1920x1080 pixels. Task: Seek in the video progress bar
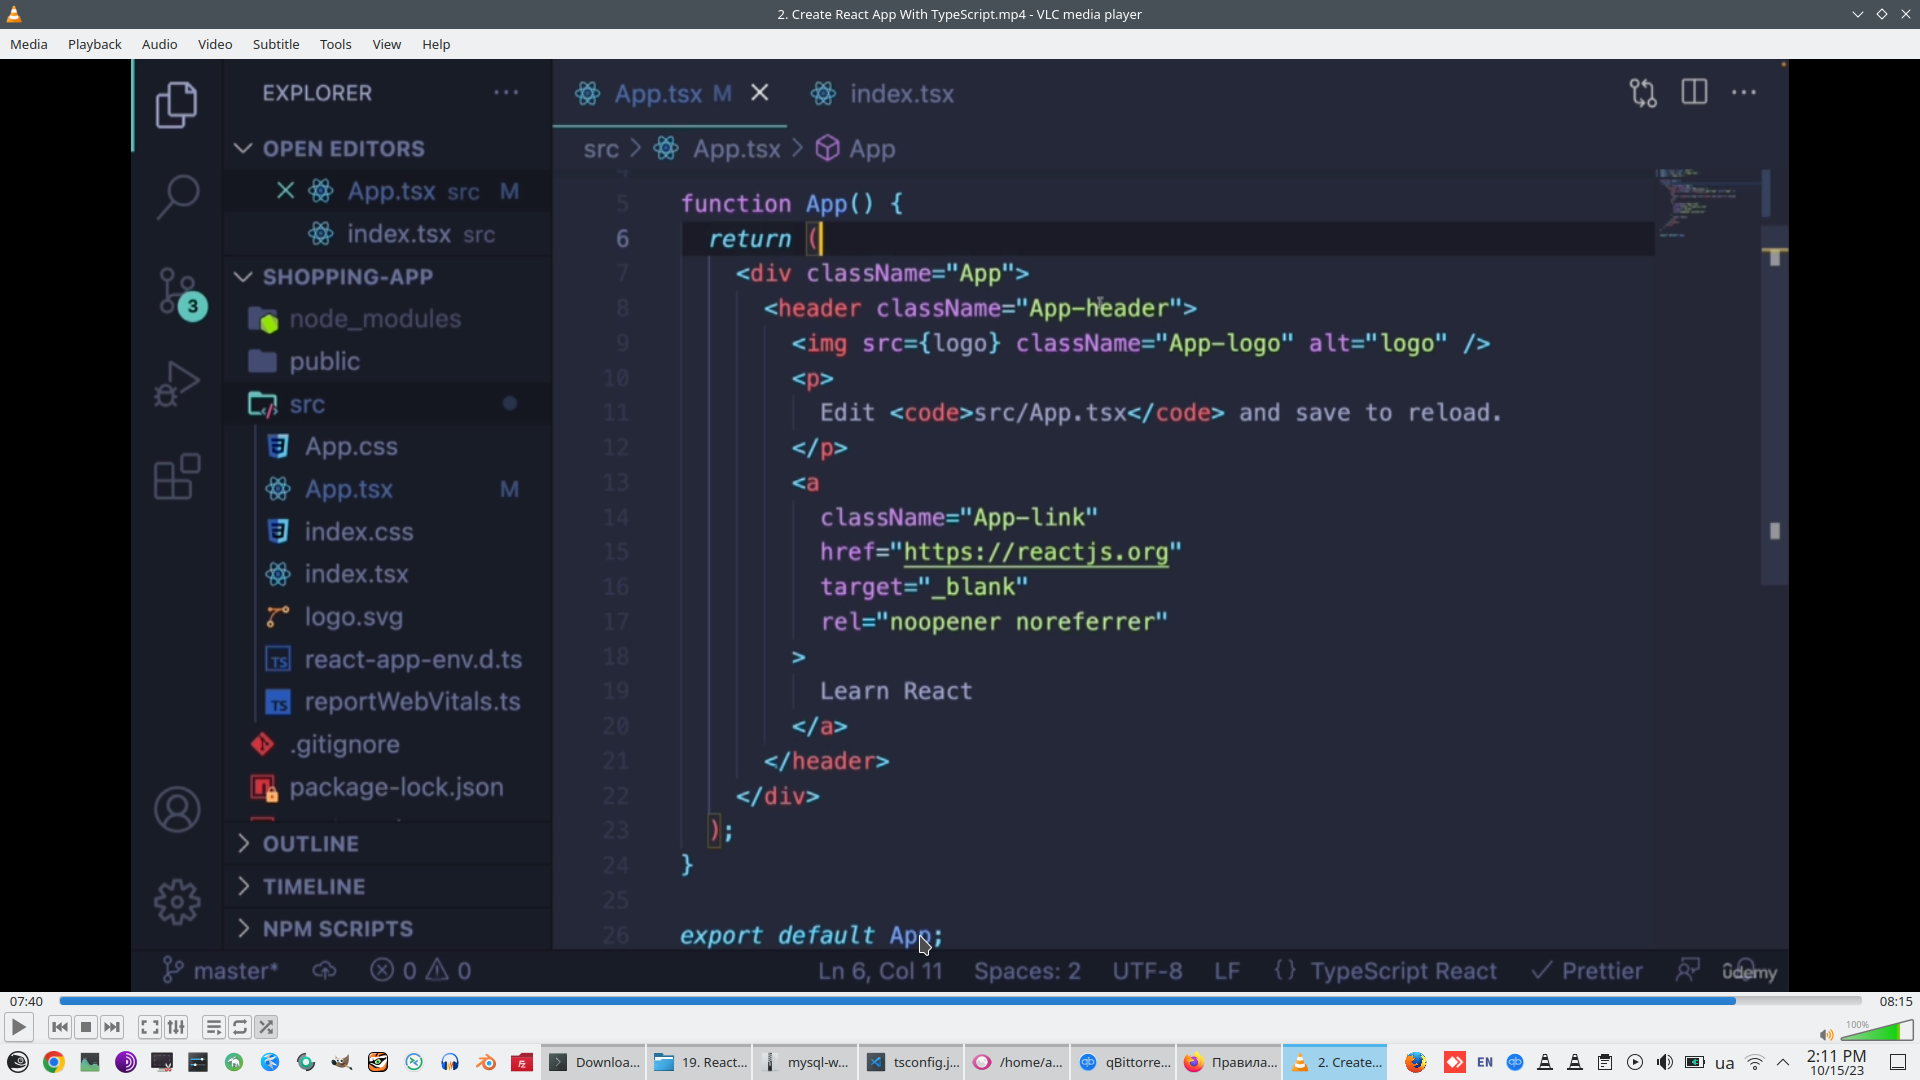tap(960, 1000)
